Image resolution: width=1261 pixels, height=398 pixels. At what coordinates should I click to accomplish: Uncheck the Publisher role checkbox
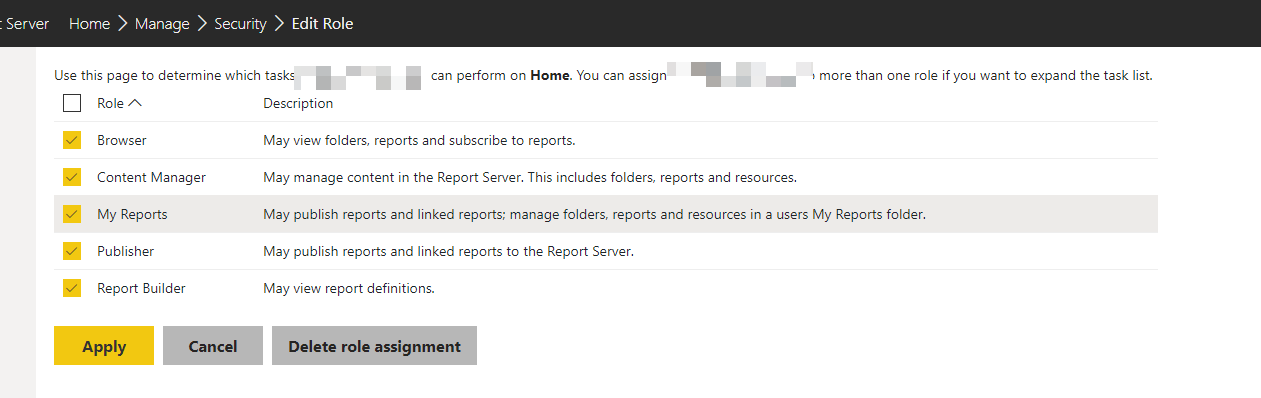pyautogui.click(x=72, y=251)
